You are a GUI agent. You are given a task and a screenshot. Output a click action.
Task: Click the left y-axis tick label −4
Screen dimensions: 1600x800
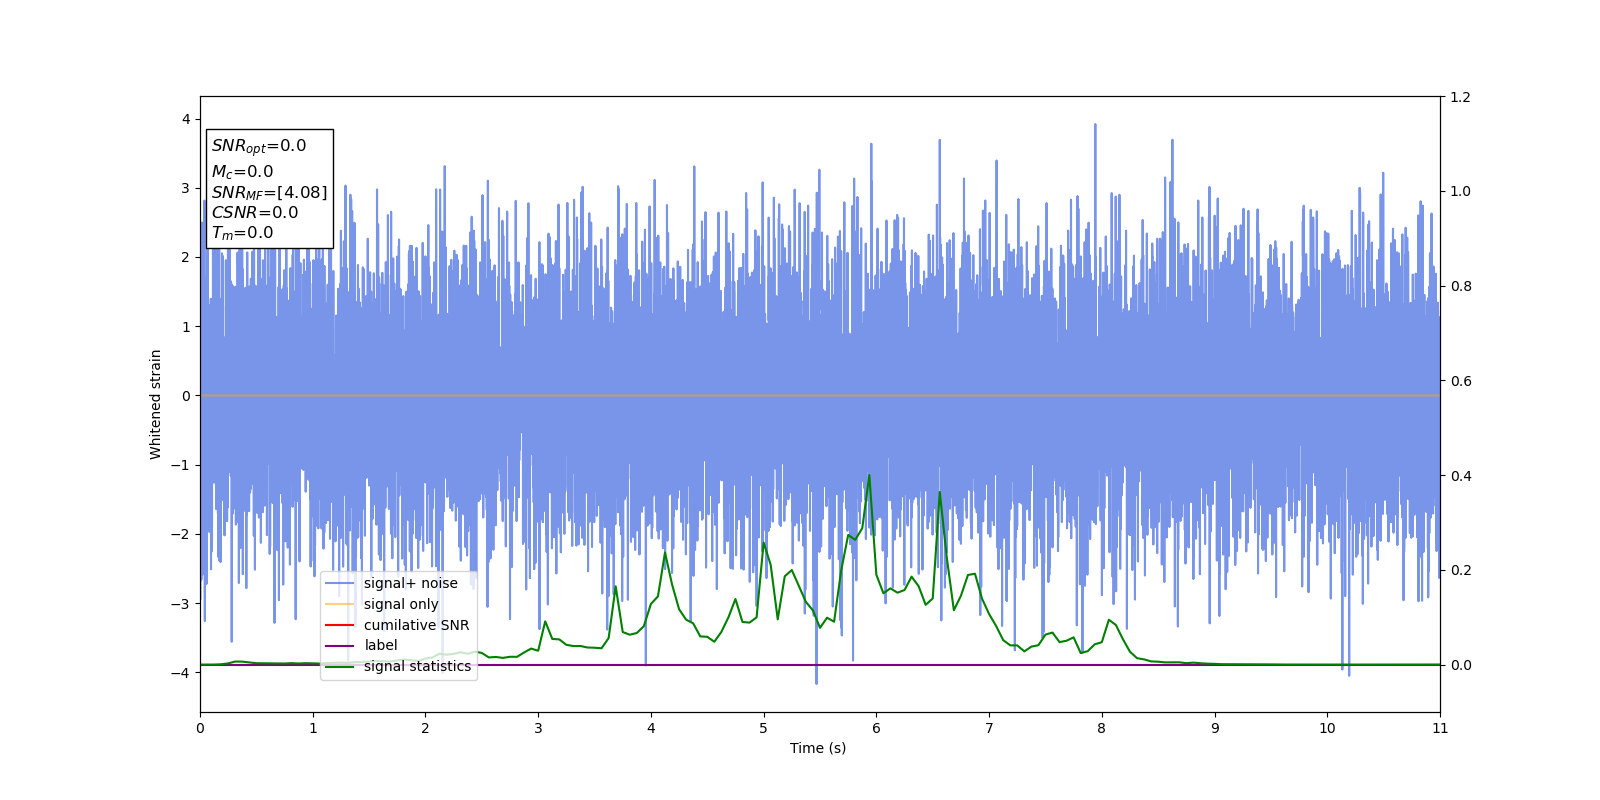181,673
